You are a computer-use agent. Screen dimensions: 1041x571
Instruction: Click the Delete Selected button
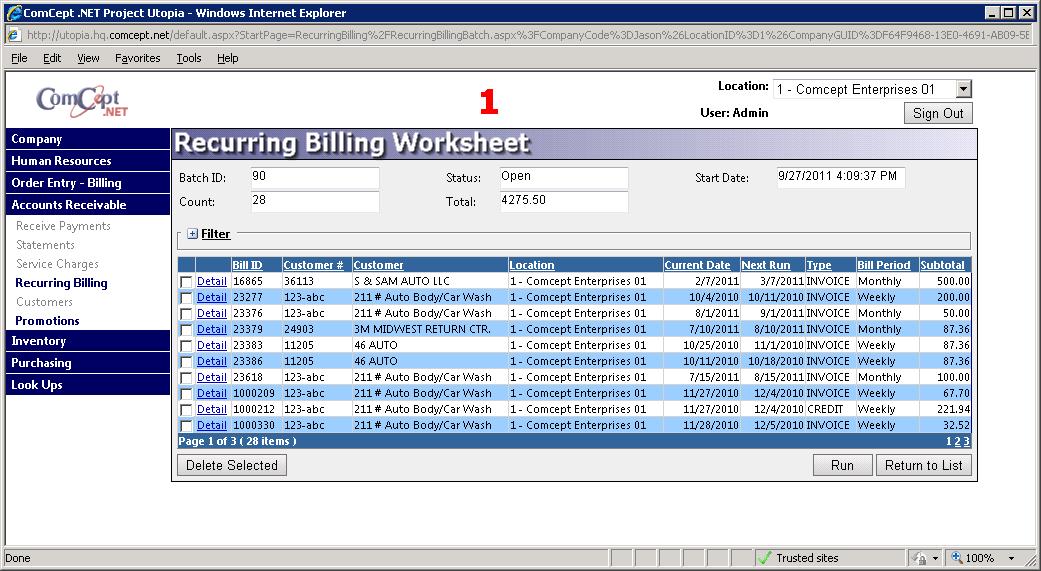coord(232,465)
